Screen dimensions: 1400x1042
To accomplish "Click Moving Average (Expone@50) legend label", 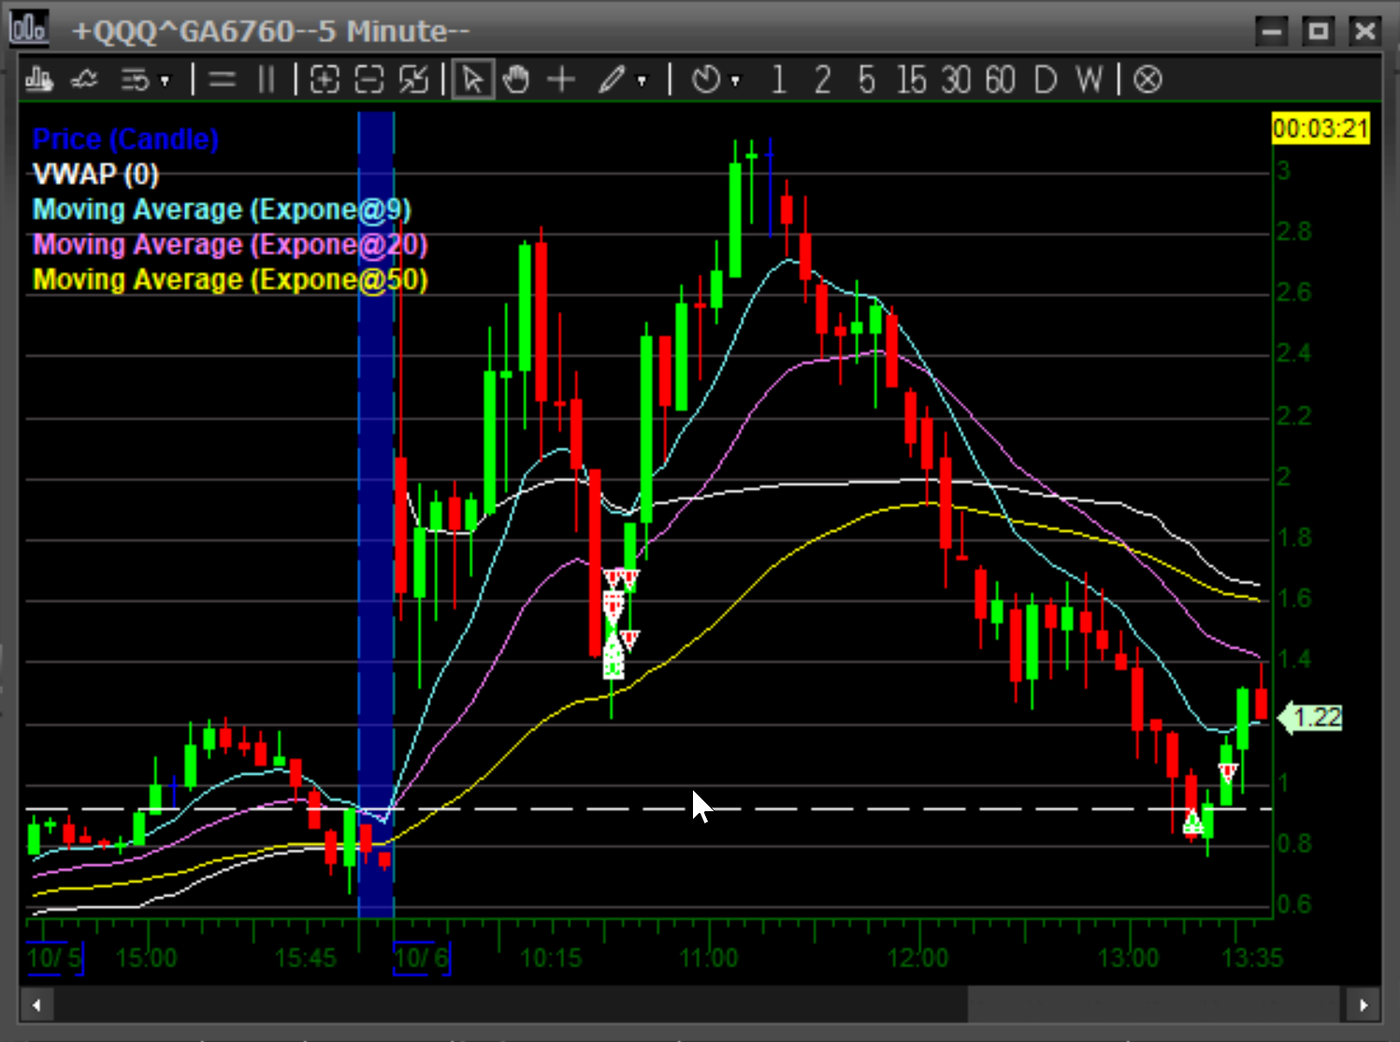I will (230, 279).
